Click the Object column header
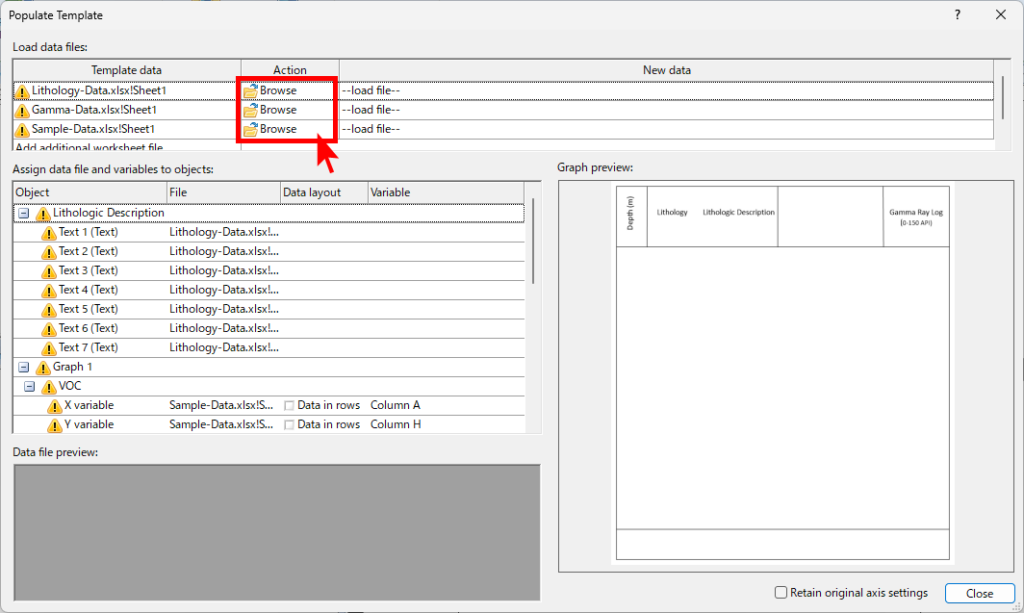1024x613 pixels. (x=89, y=192)
